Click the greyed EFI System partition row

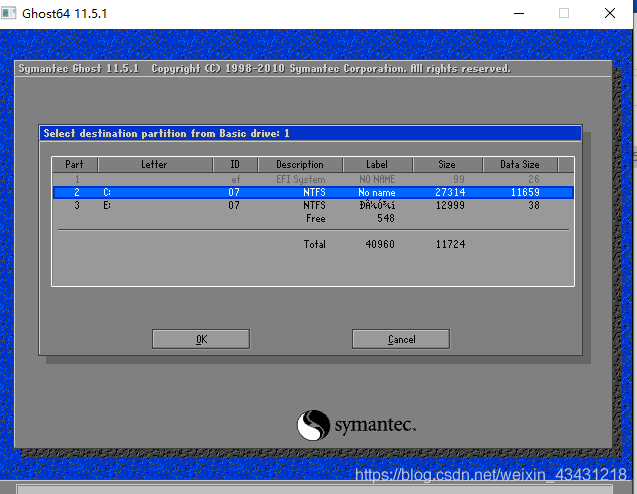click(313, 179)
